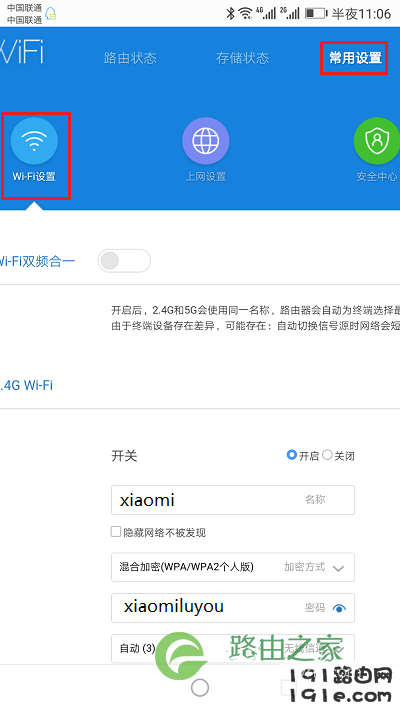
Task: Click the xiaomi network name field
Action: coord(233,500)
